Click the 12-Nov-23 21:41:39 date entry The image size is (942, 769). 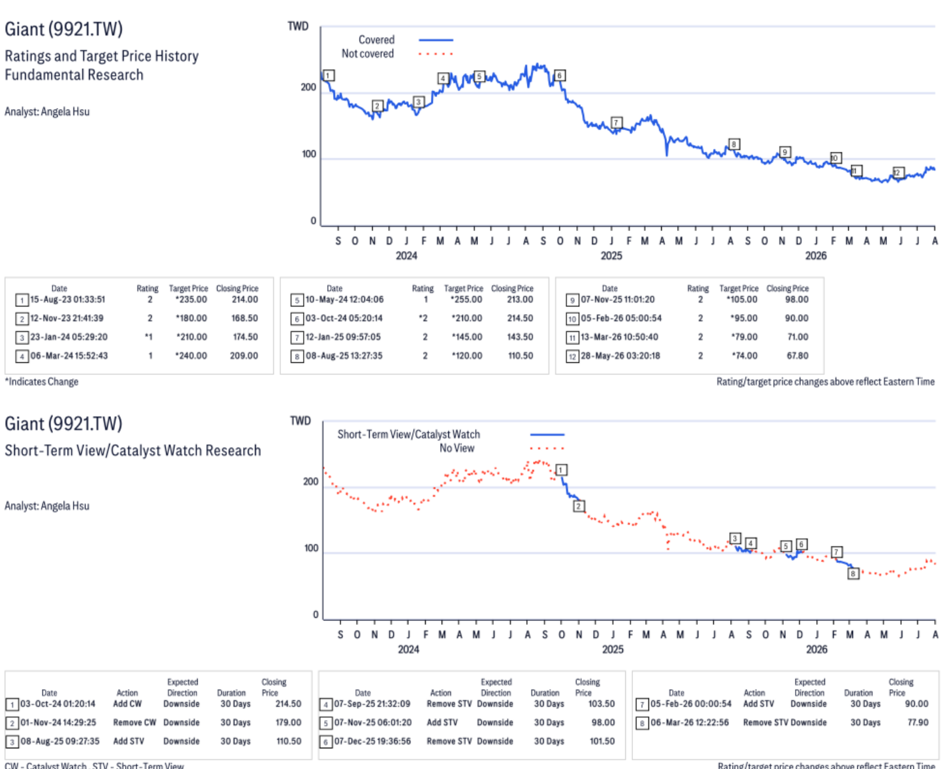click(x=68, y=318)
